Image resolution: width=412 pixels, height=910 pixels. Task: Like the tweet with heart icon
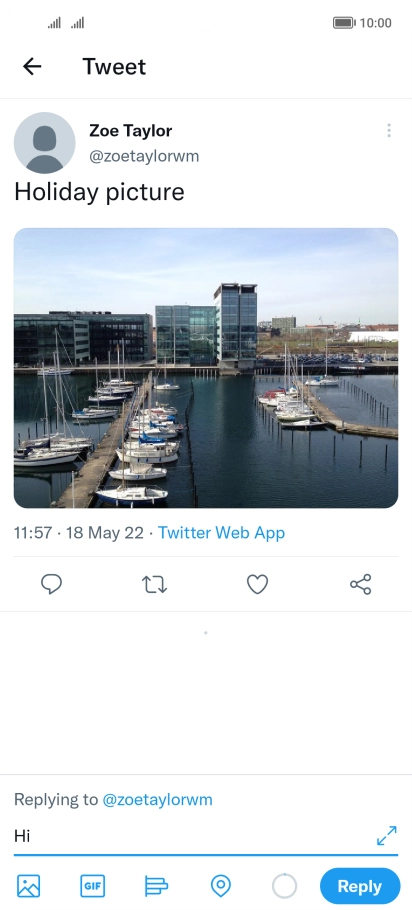click(x=258, y=584)
